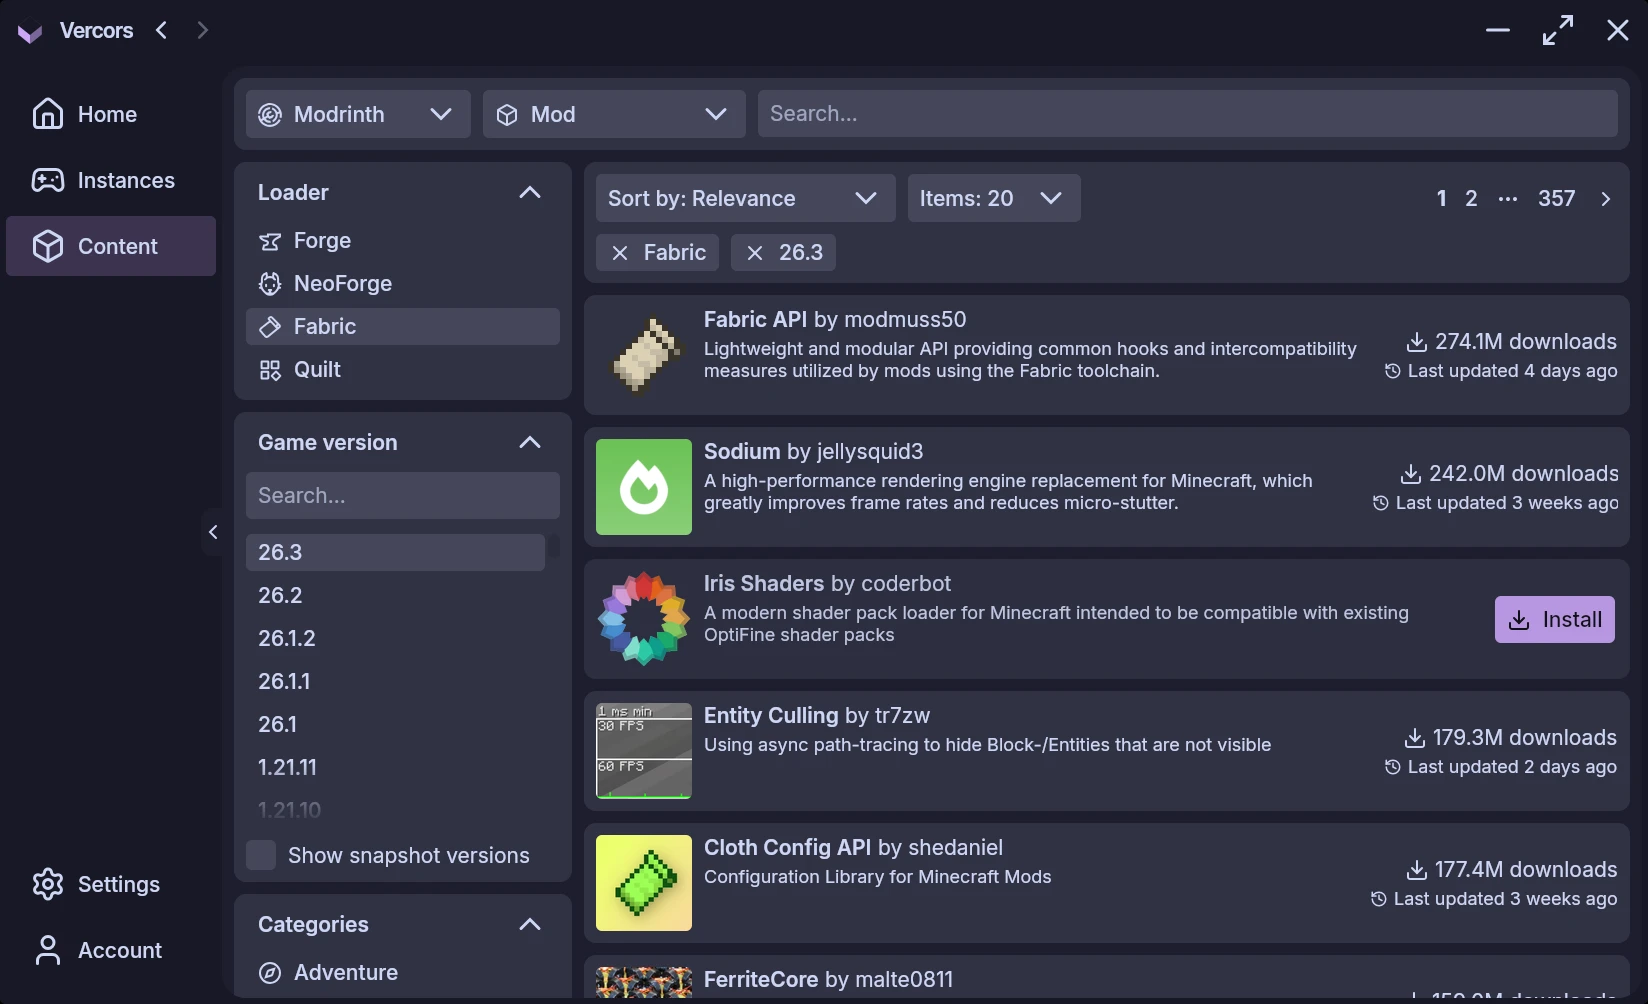Open the Sodium mod title
This screenshot has width=1648, height=1004.
click(x=742, y=451)
